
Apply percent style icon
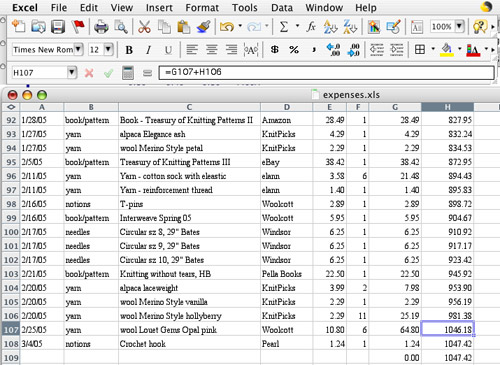coord(294,50)
